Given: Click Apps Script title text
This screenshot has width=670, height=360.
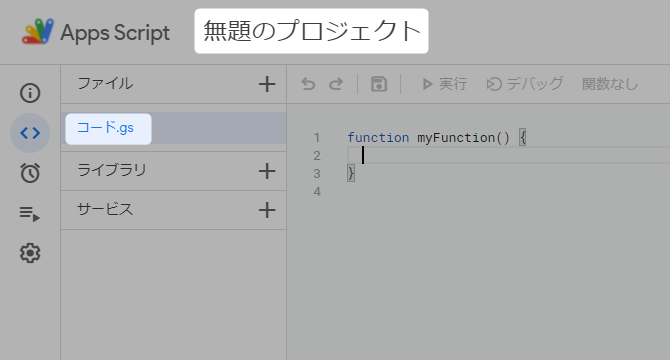Looking at the screenshot, I should (x=115, y=33).
